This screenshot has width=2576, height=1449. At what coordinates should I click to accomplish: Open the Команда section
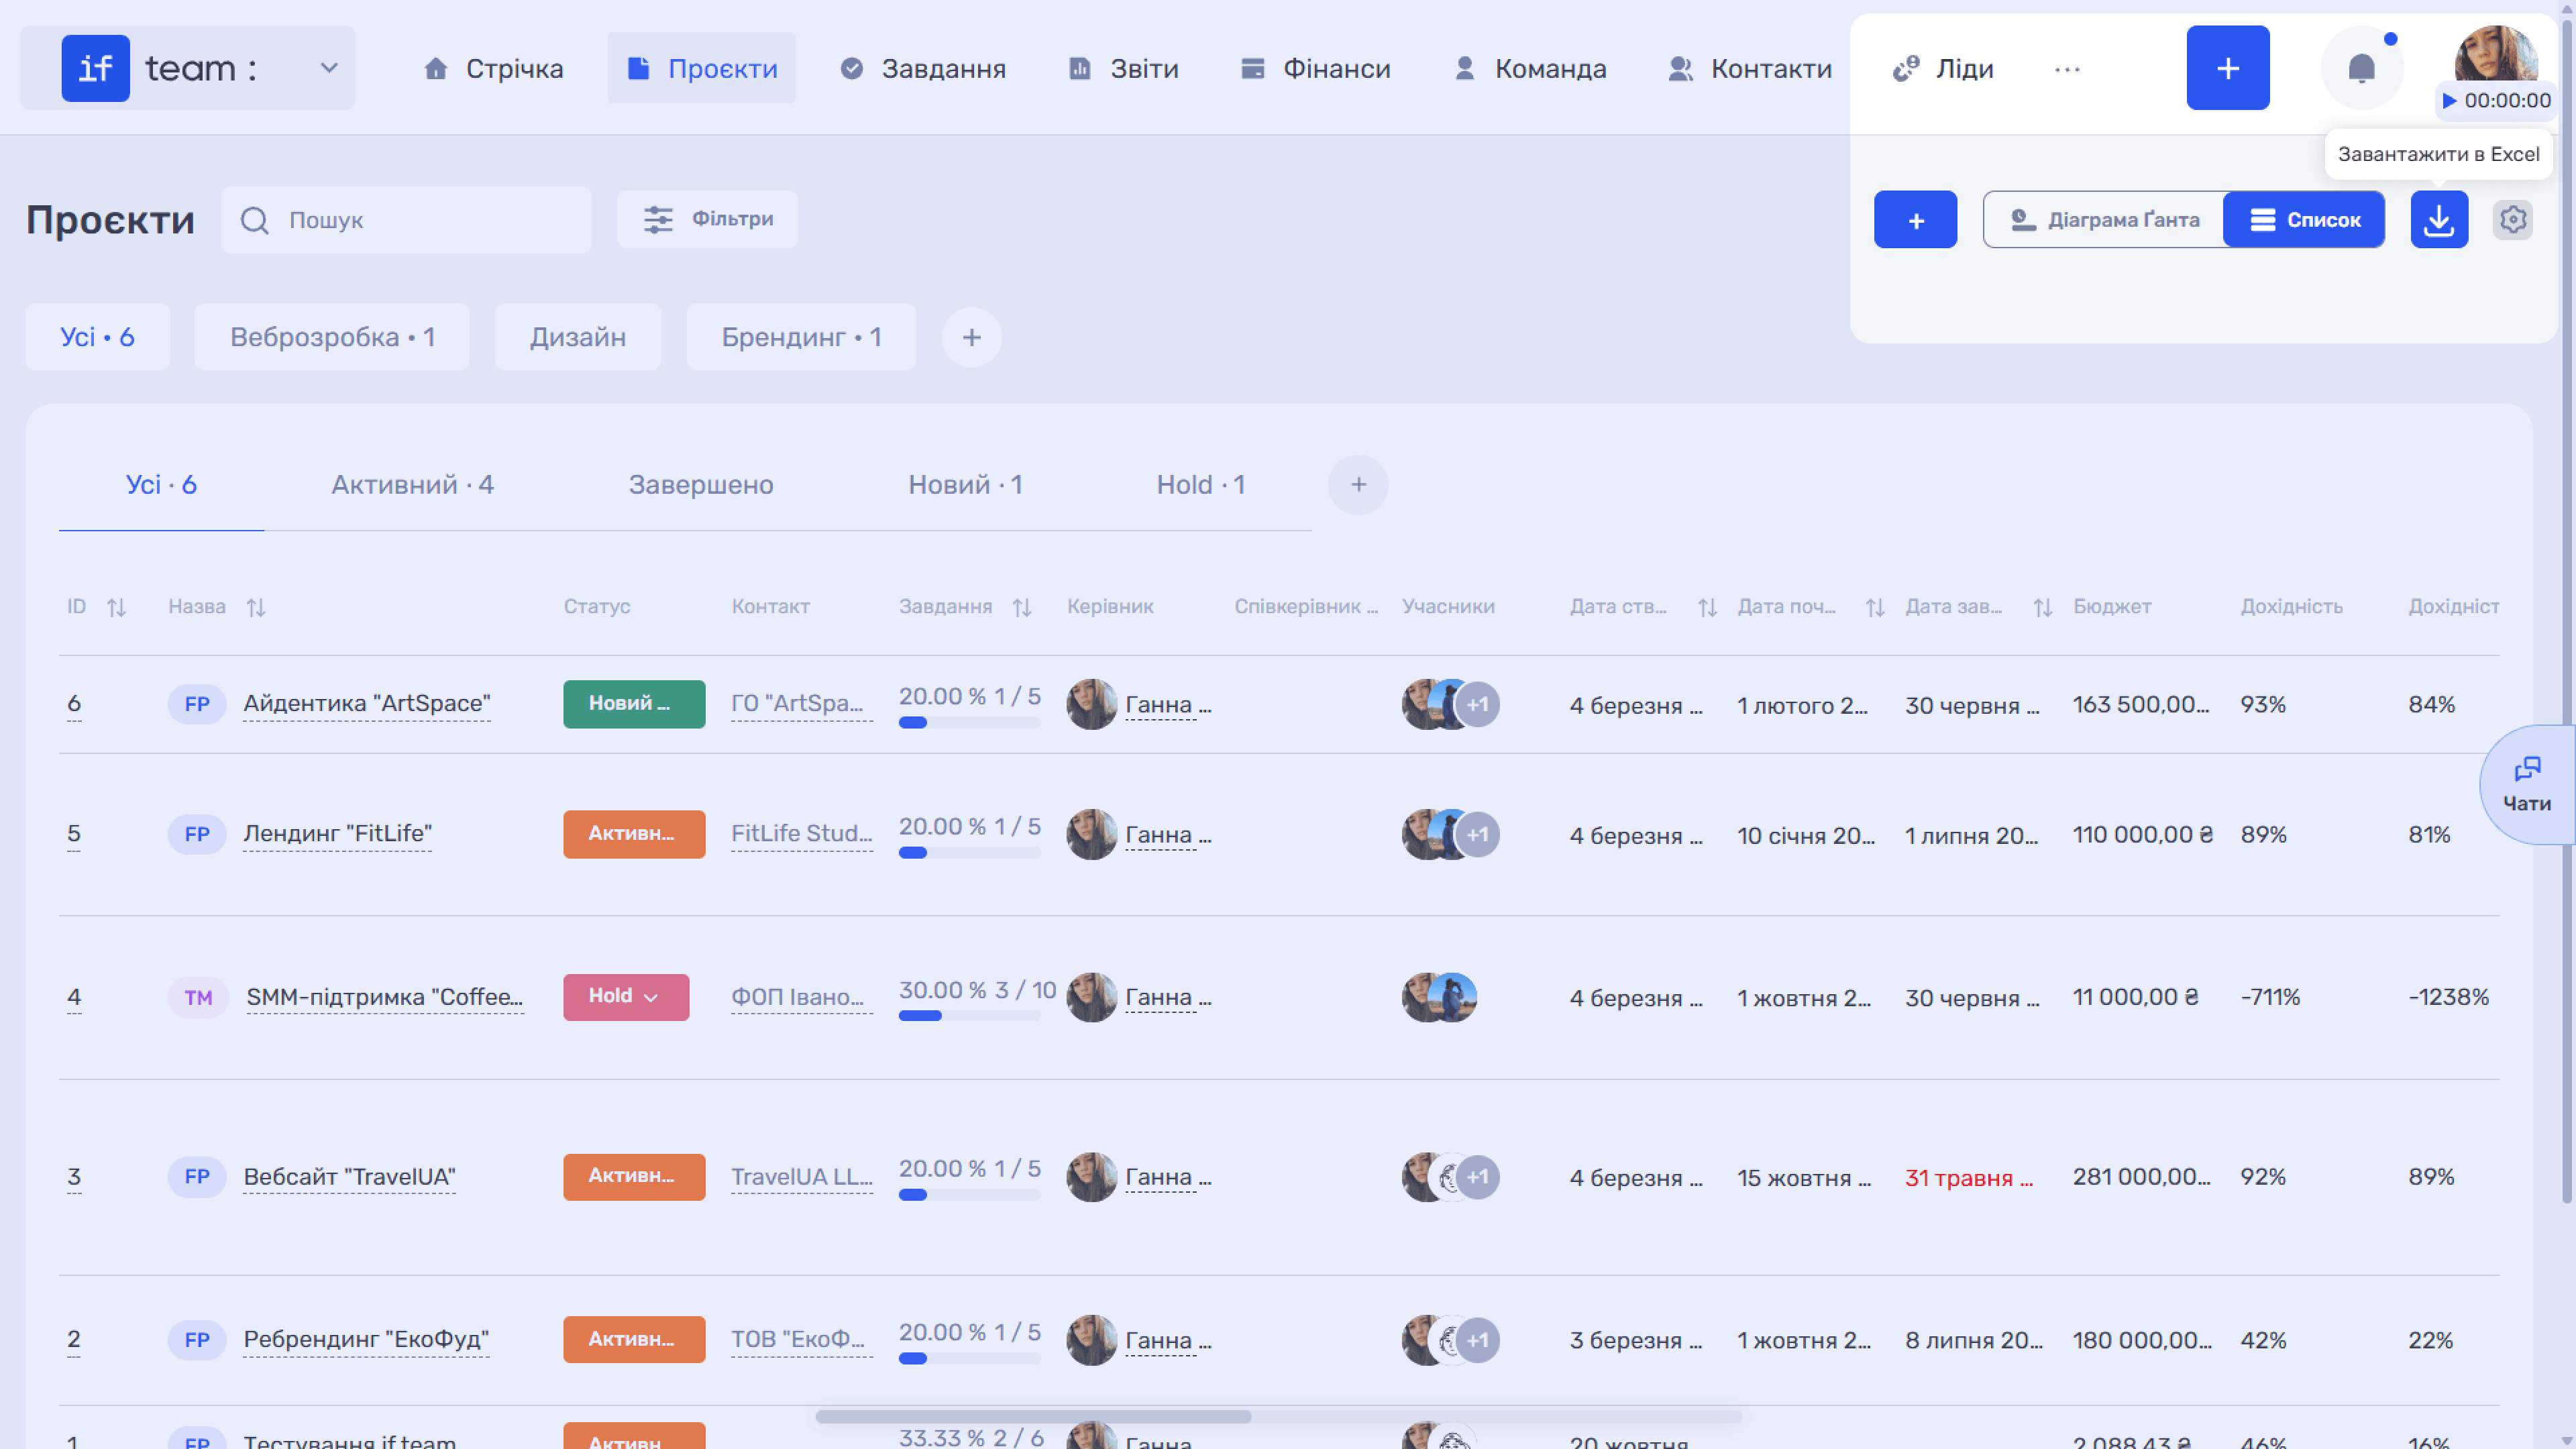1530,68
